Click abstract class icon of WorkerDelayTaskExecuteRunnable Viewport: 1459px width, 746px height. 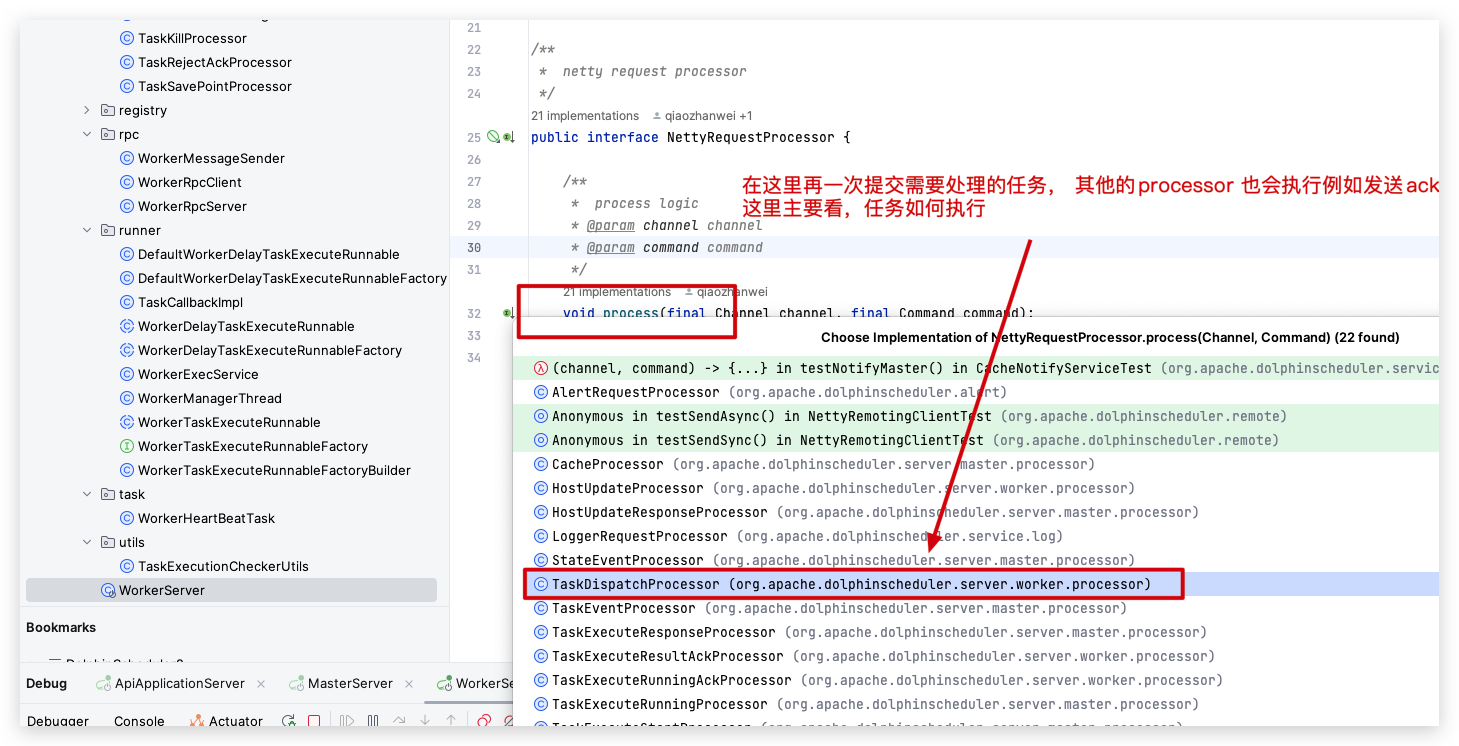pyautogui.click(x=127, y=326)
